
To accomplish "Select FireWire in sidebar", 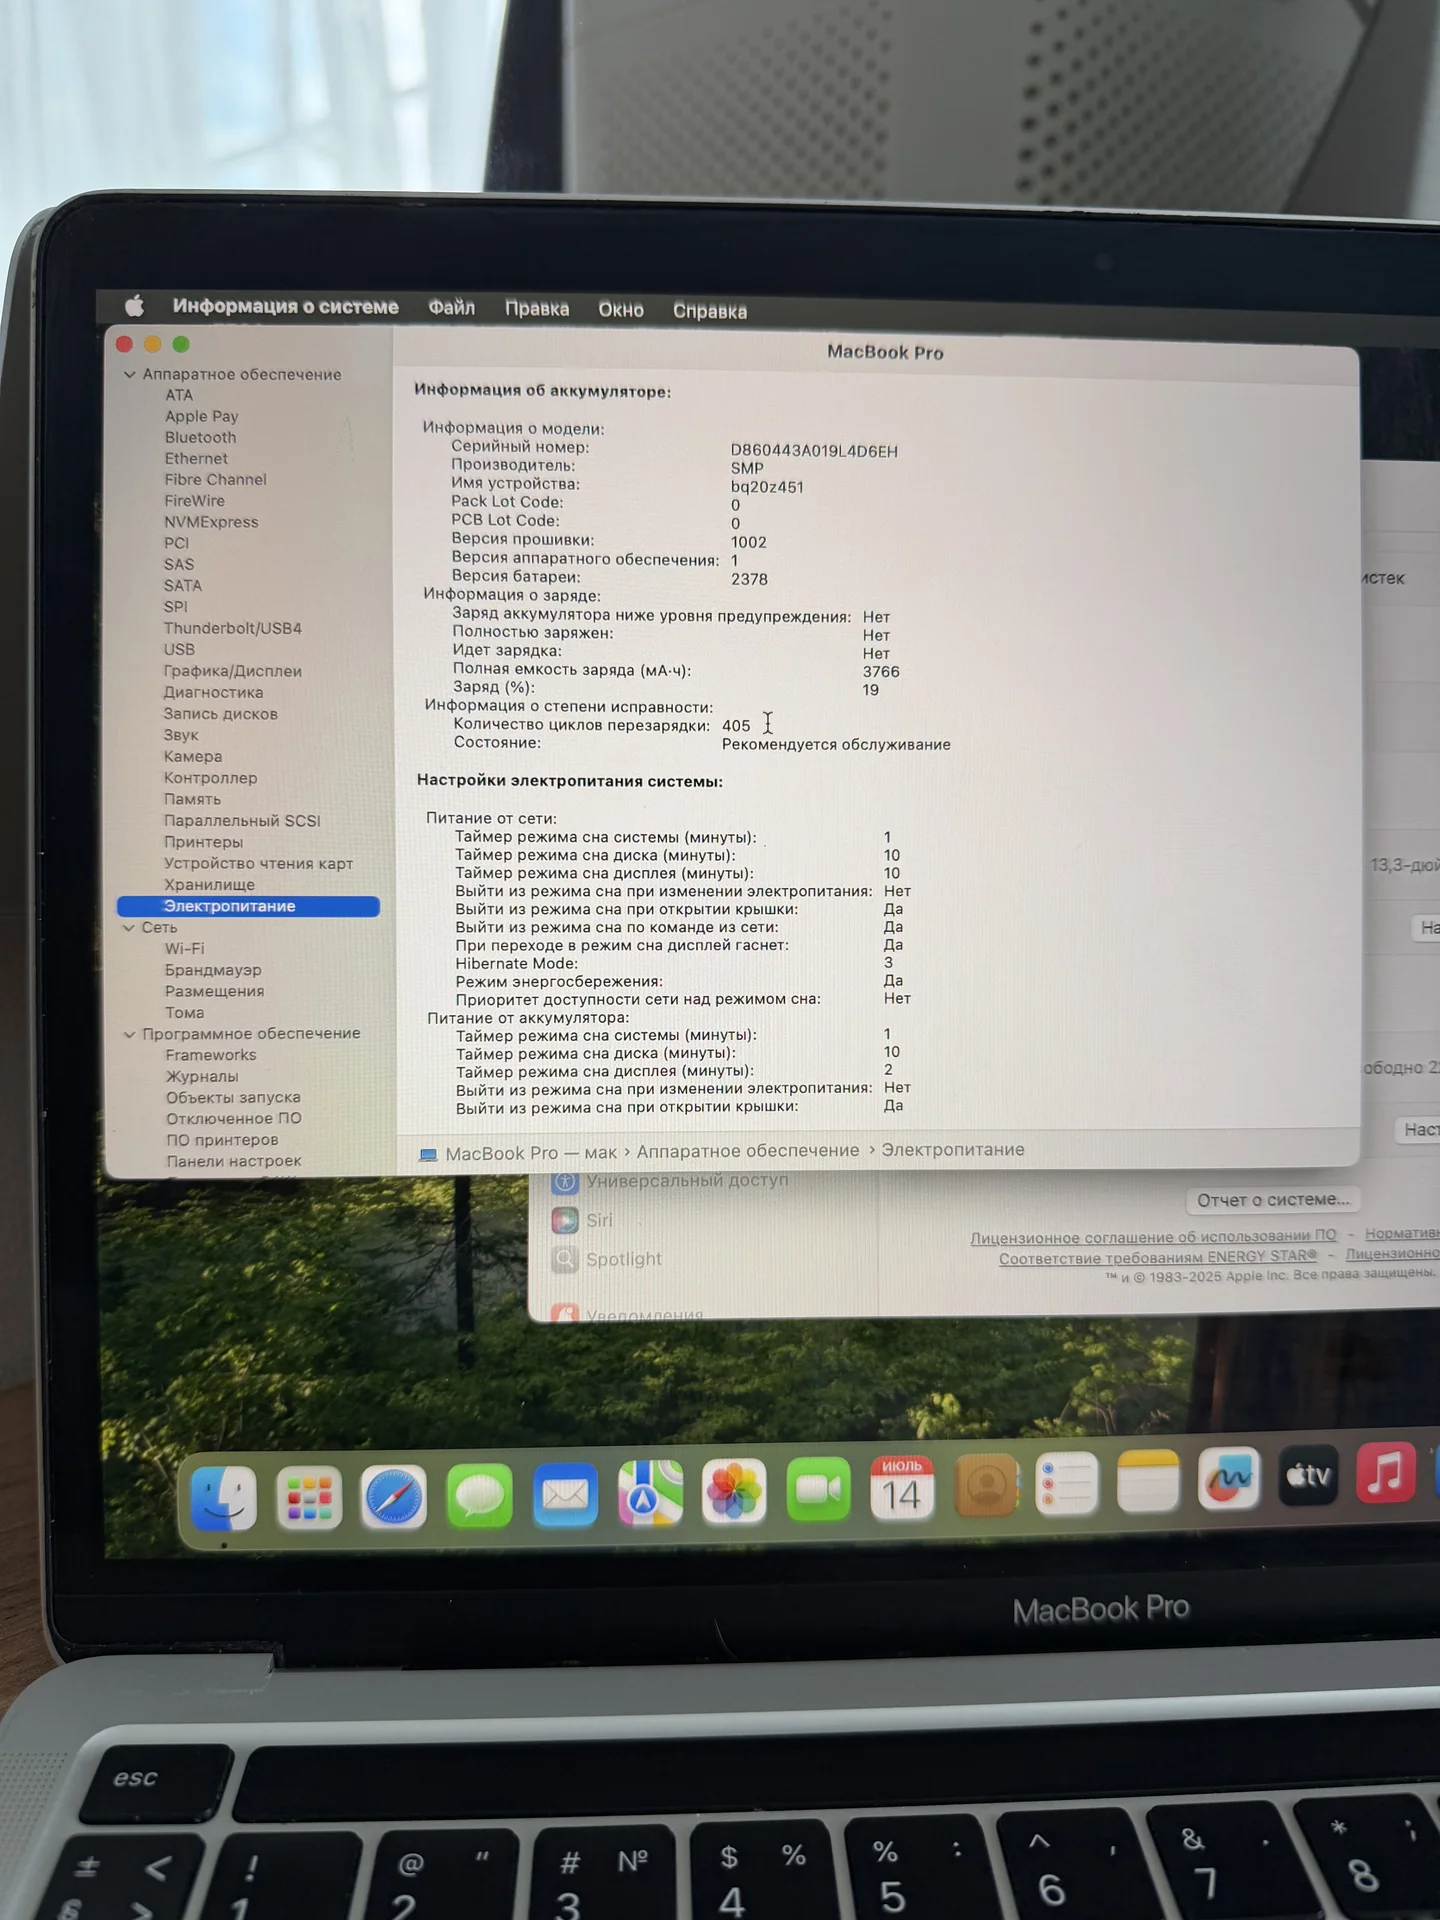I will click(194, 500).
